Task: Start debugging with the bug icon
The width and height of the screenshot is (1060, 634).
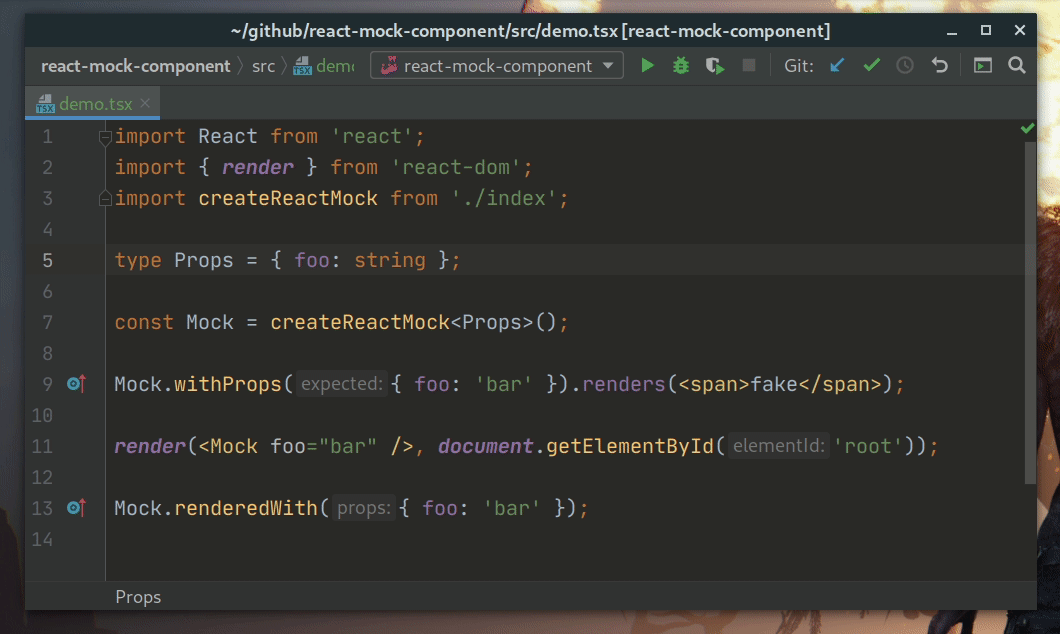Action: [681, 66]
